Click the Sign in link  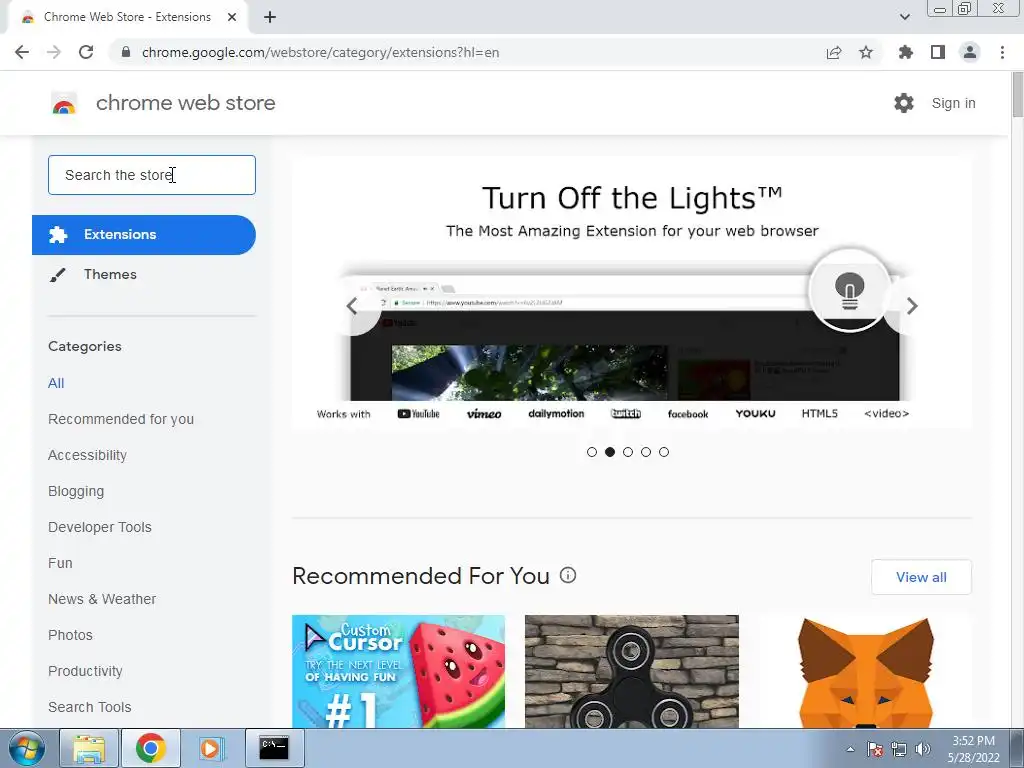coord(953,103)
